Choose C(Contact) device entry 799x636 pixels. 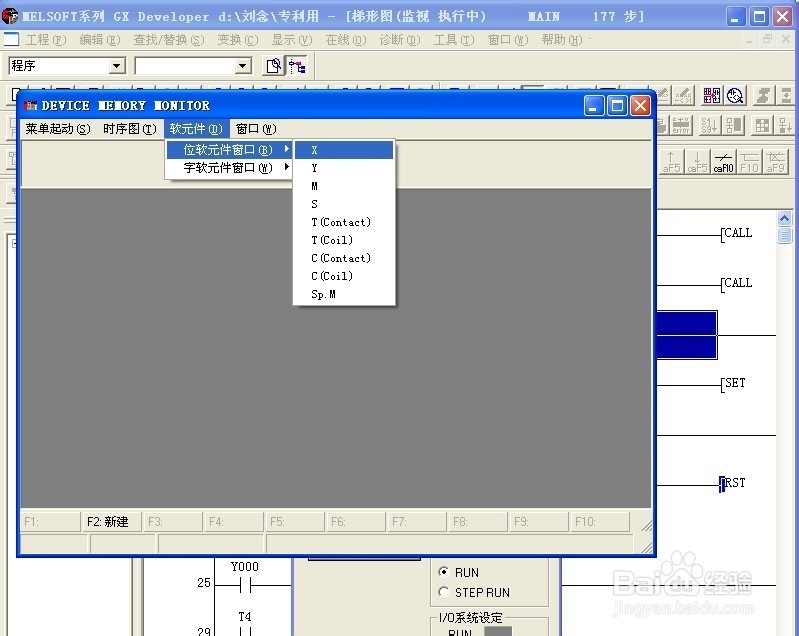[x=344, y=258]
